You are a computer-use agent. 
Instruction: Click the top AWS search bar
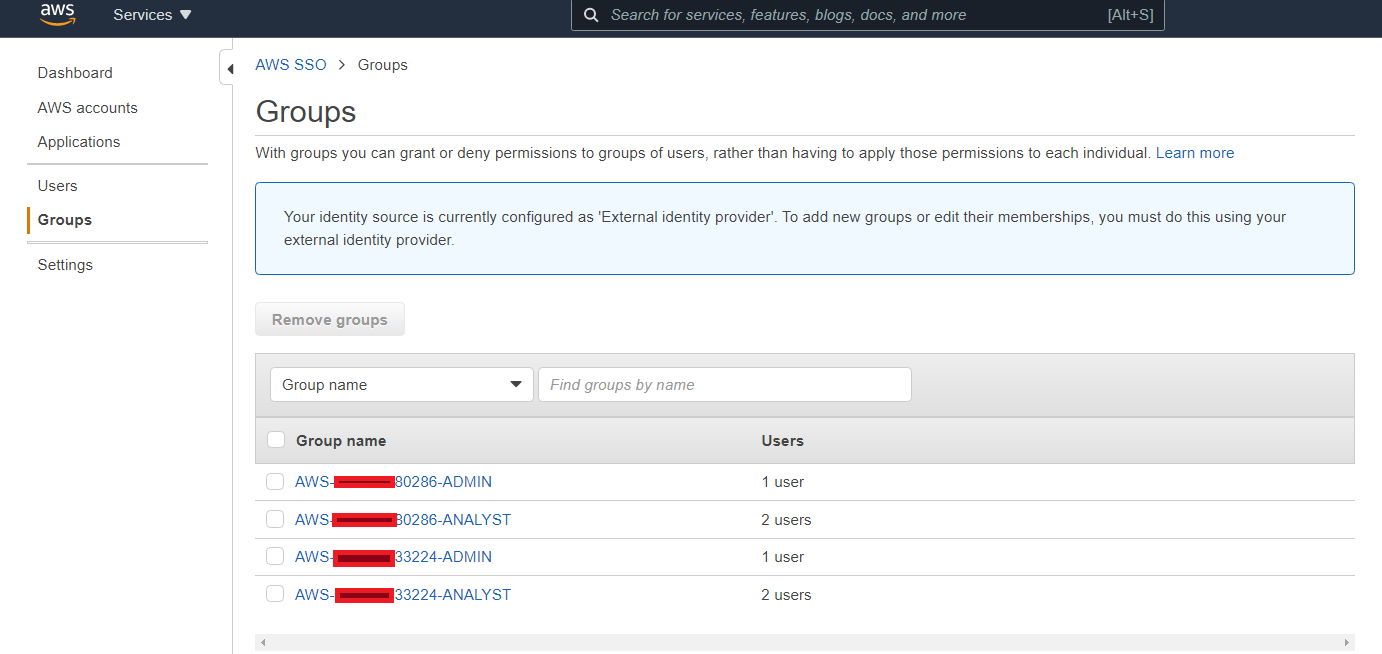[868, 15]
